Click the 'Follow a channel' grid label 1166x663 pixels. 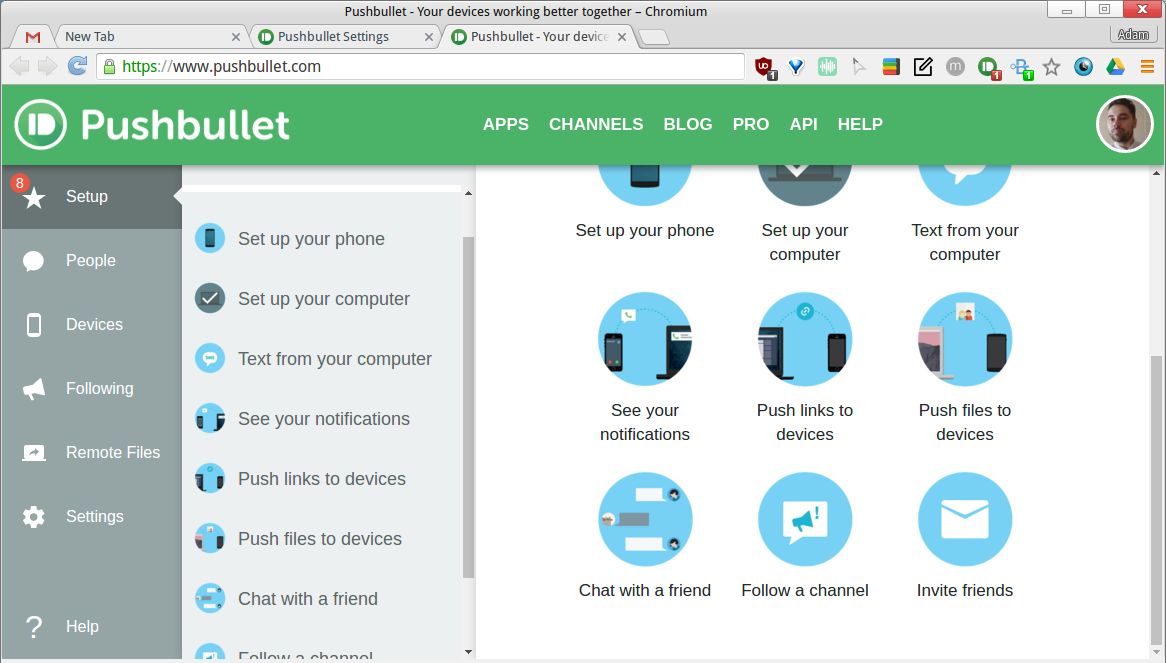coord(805,590)
